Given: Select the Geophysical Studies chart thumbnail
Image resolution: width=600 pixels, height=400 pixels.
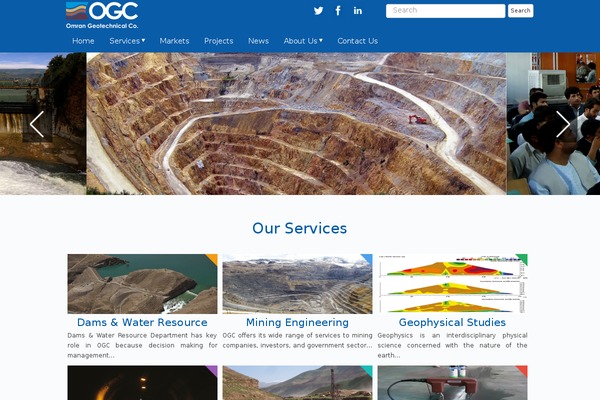Looking at the screenshot, I should pos(452,284).
